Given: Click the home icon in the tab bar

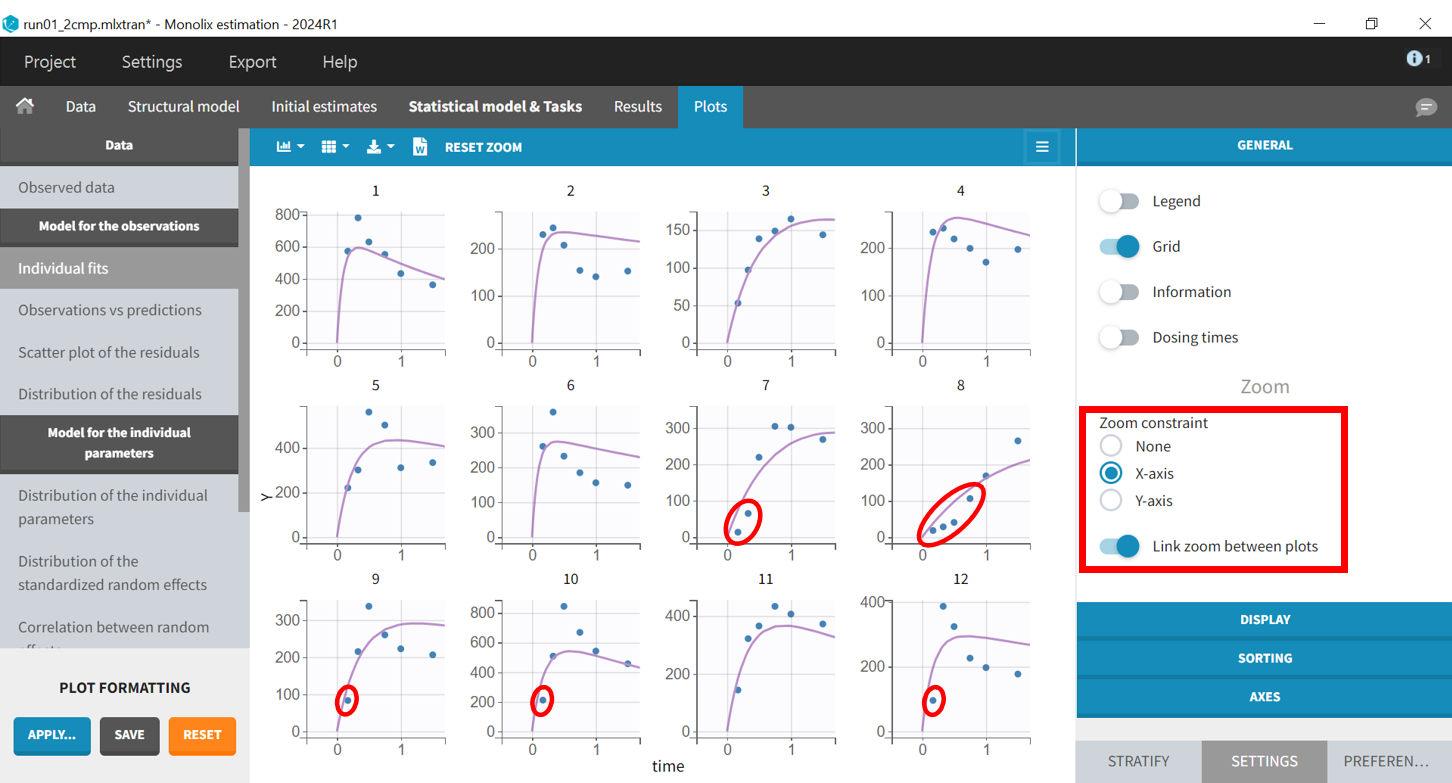Looking at the screenshot, I should click(25, 106).
